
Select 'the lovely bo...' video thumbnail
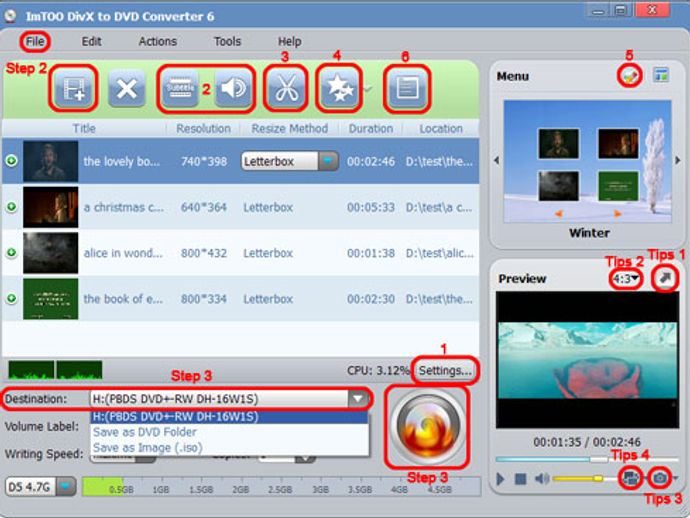(51, 161)
